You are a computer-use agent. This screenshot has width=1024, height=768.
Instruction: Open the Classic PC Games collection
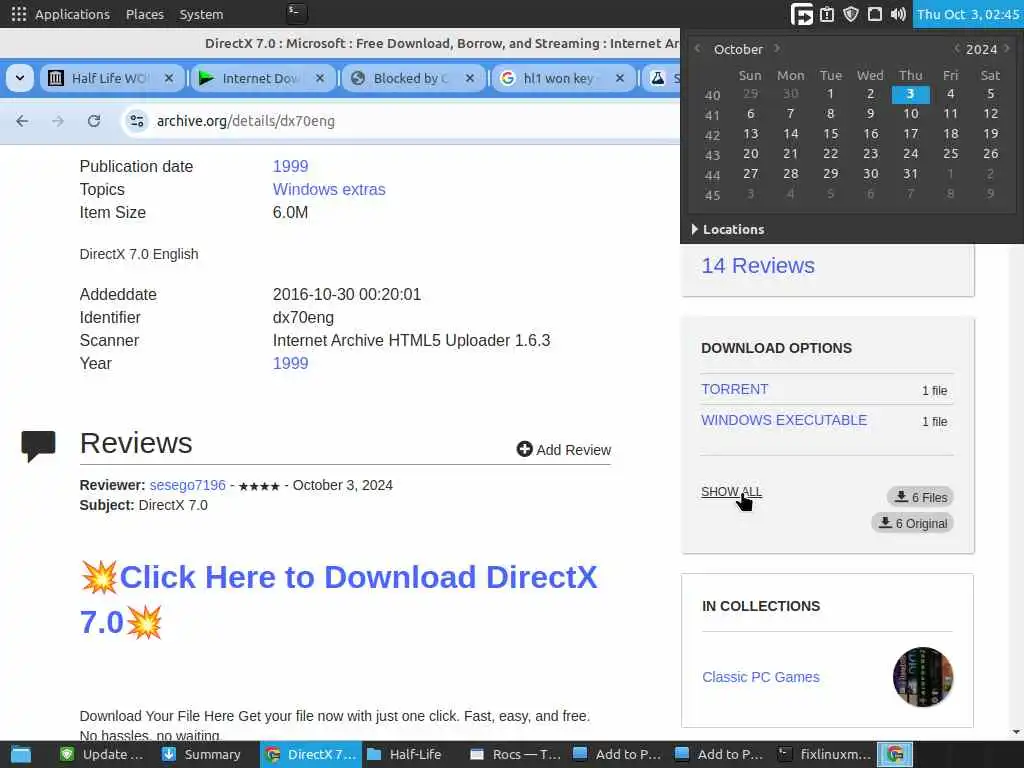761,677
